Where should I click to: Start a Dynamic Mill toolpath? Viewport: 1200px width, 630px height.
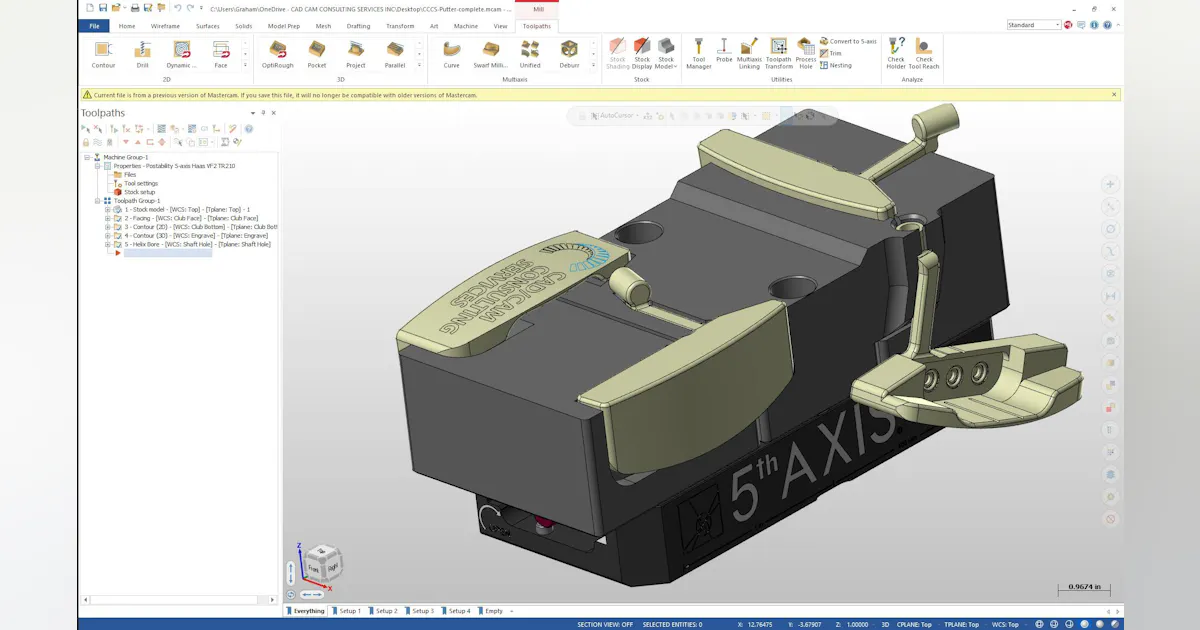[x=182, y=54]
